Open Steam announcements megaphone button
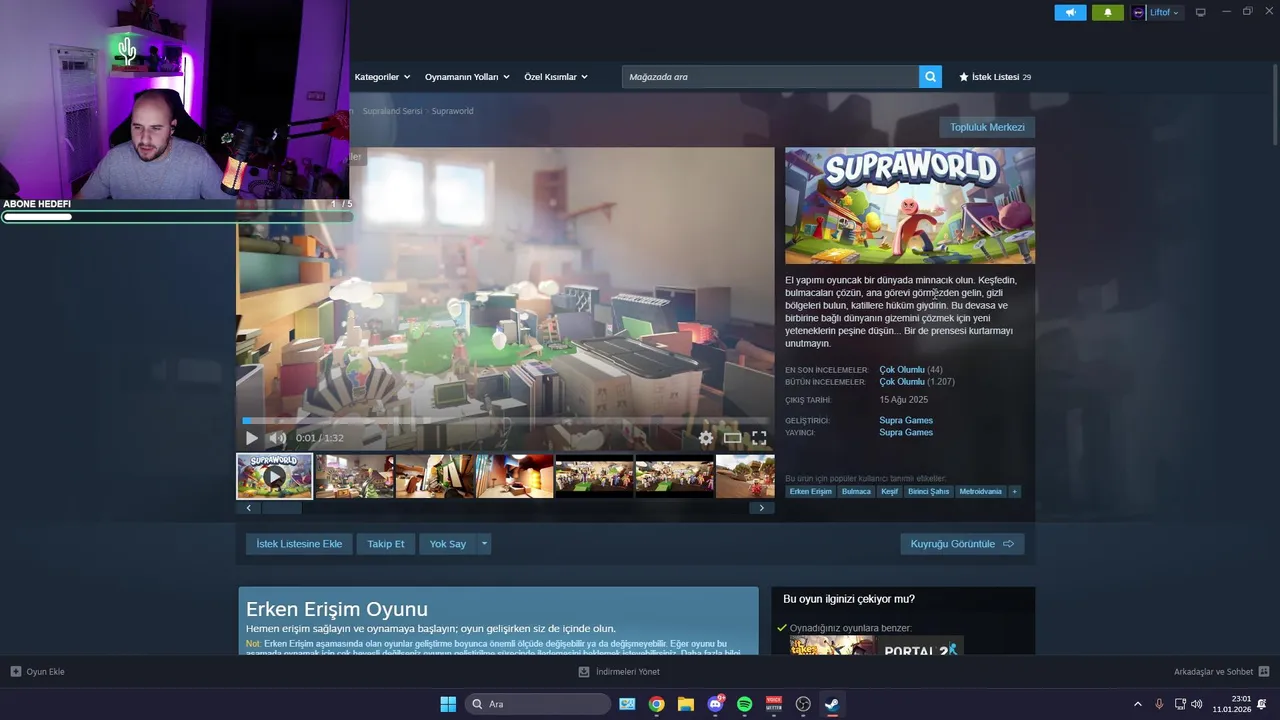Image resolution: width=1280 pixels, height=720 pixels. pos(1070,13)
